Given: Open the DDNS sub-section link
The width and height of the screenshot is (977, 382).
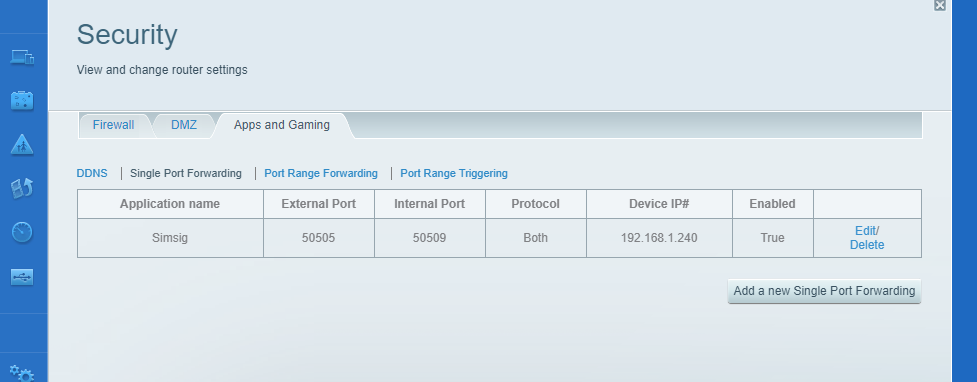Looking at the screenshot, I should 92,173.
